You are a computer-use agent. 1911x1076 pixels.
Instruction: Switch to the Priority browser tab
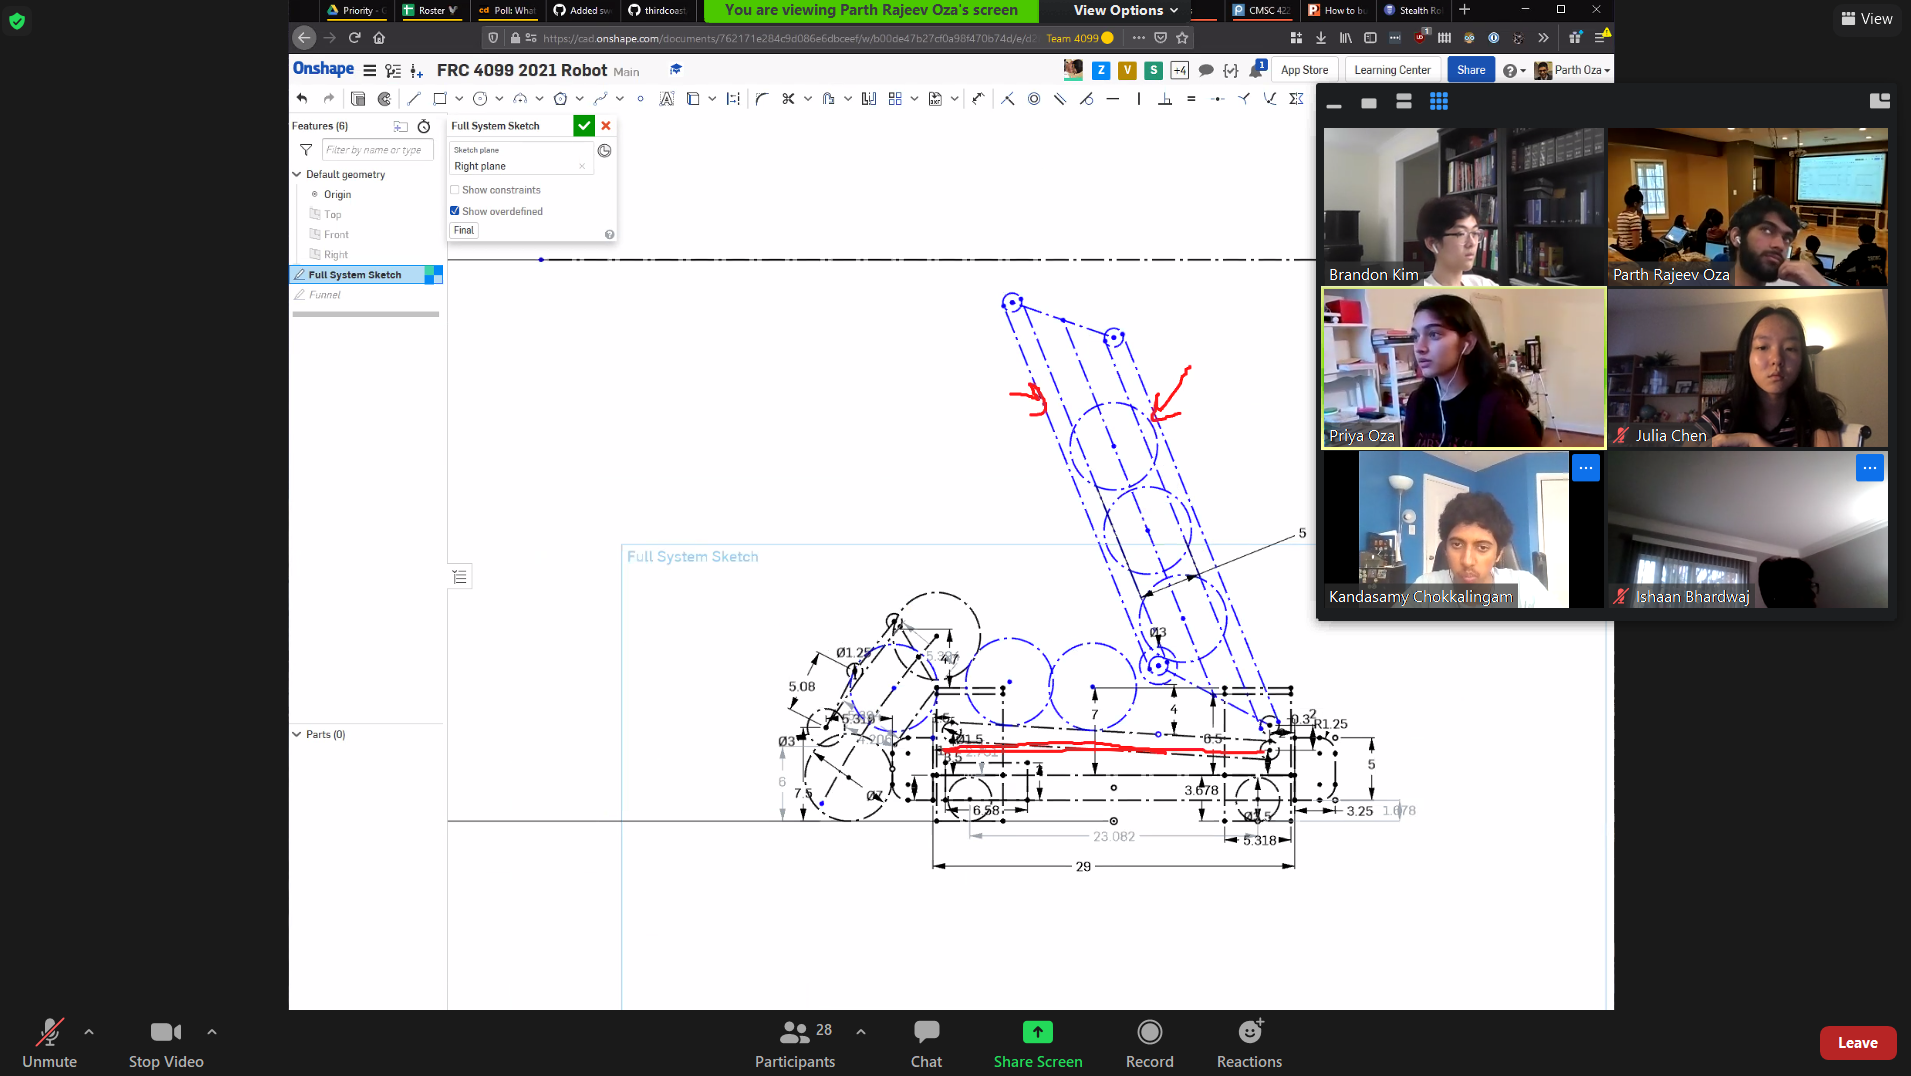click(x=356, y=10)
